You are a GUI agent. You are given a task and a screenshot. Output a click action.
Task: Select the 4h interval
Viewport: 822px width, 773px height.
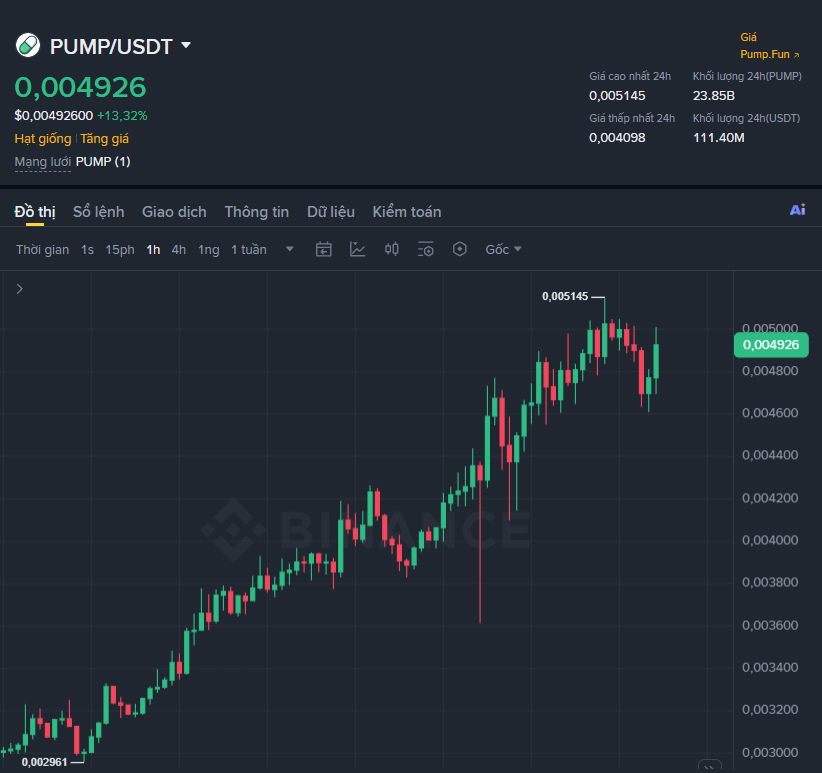179,249
